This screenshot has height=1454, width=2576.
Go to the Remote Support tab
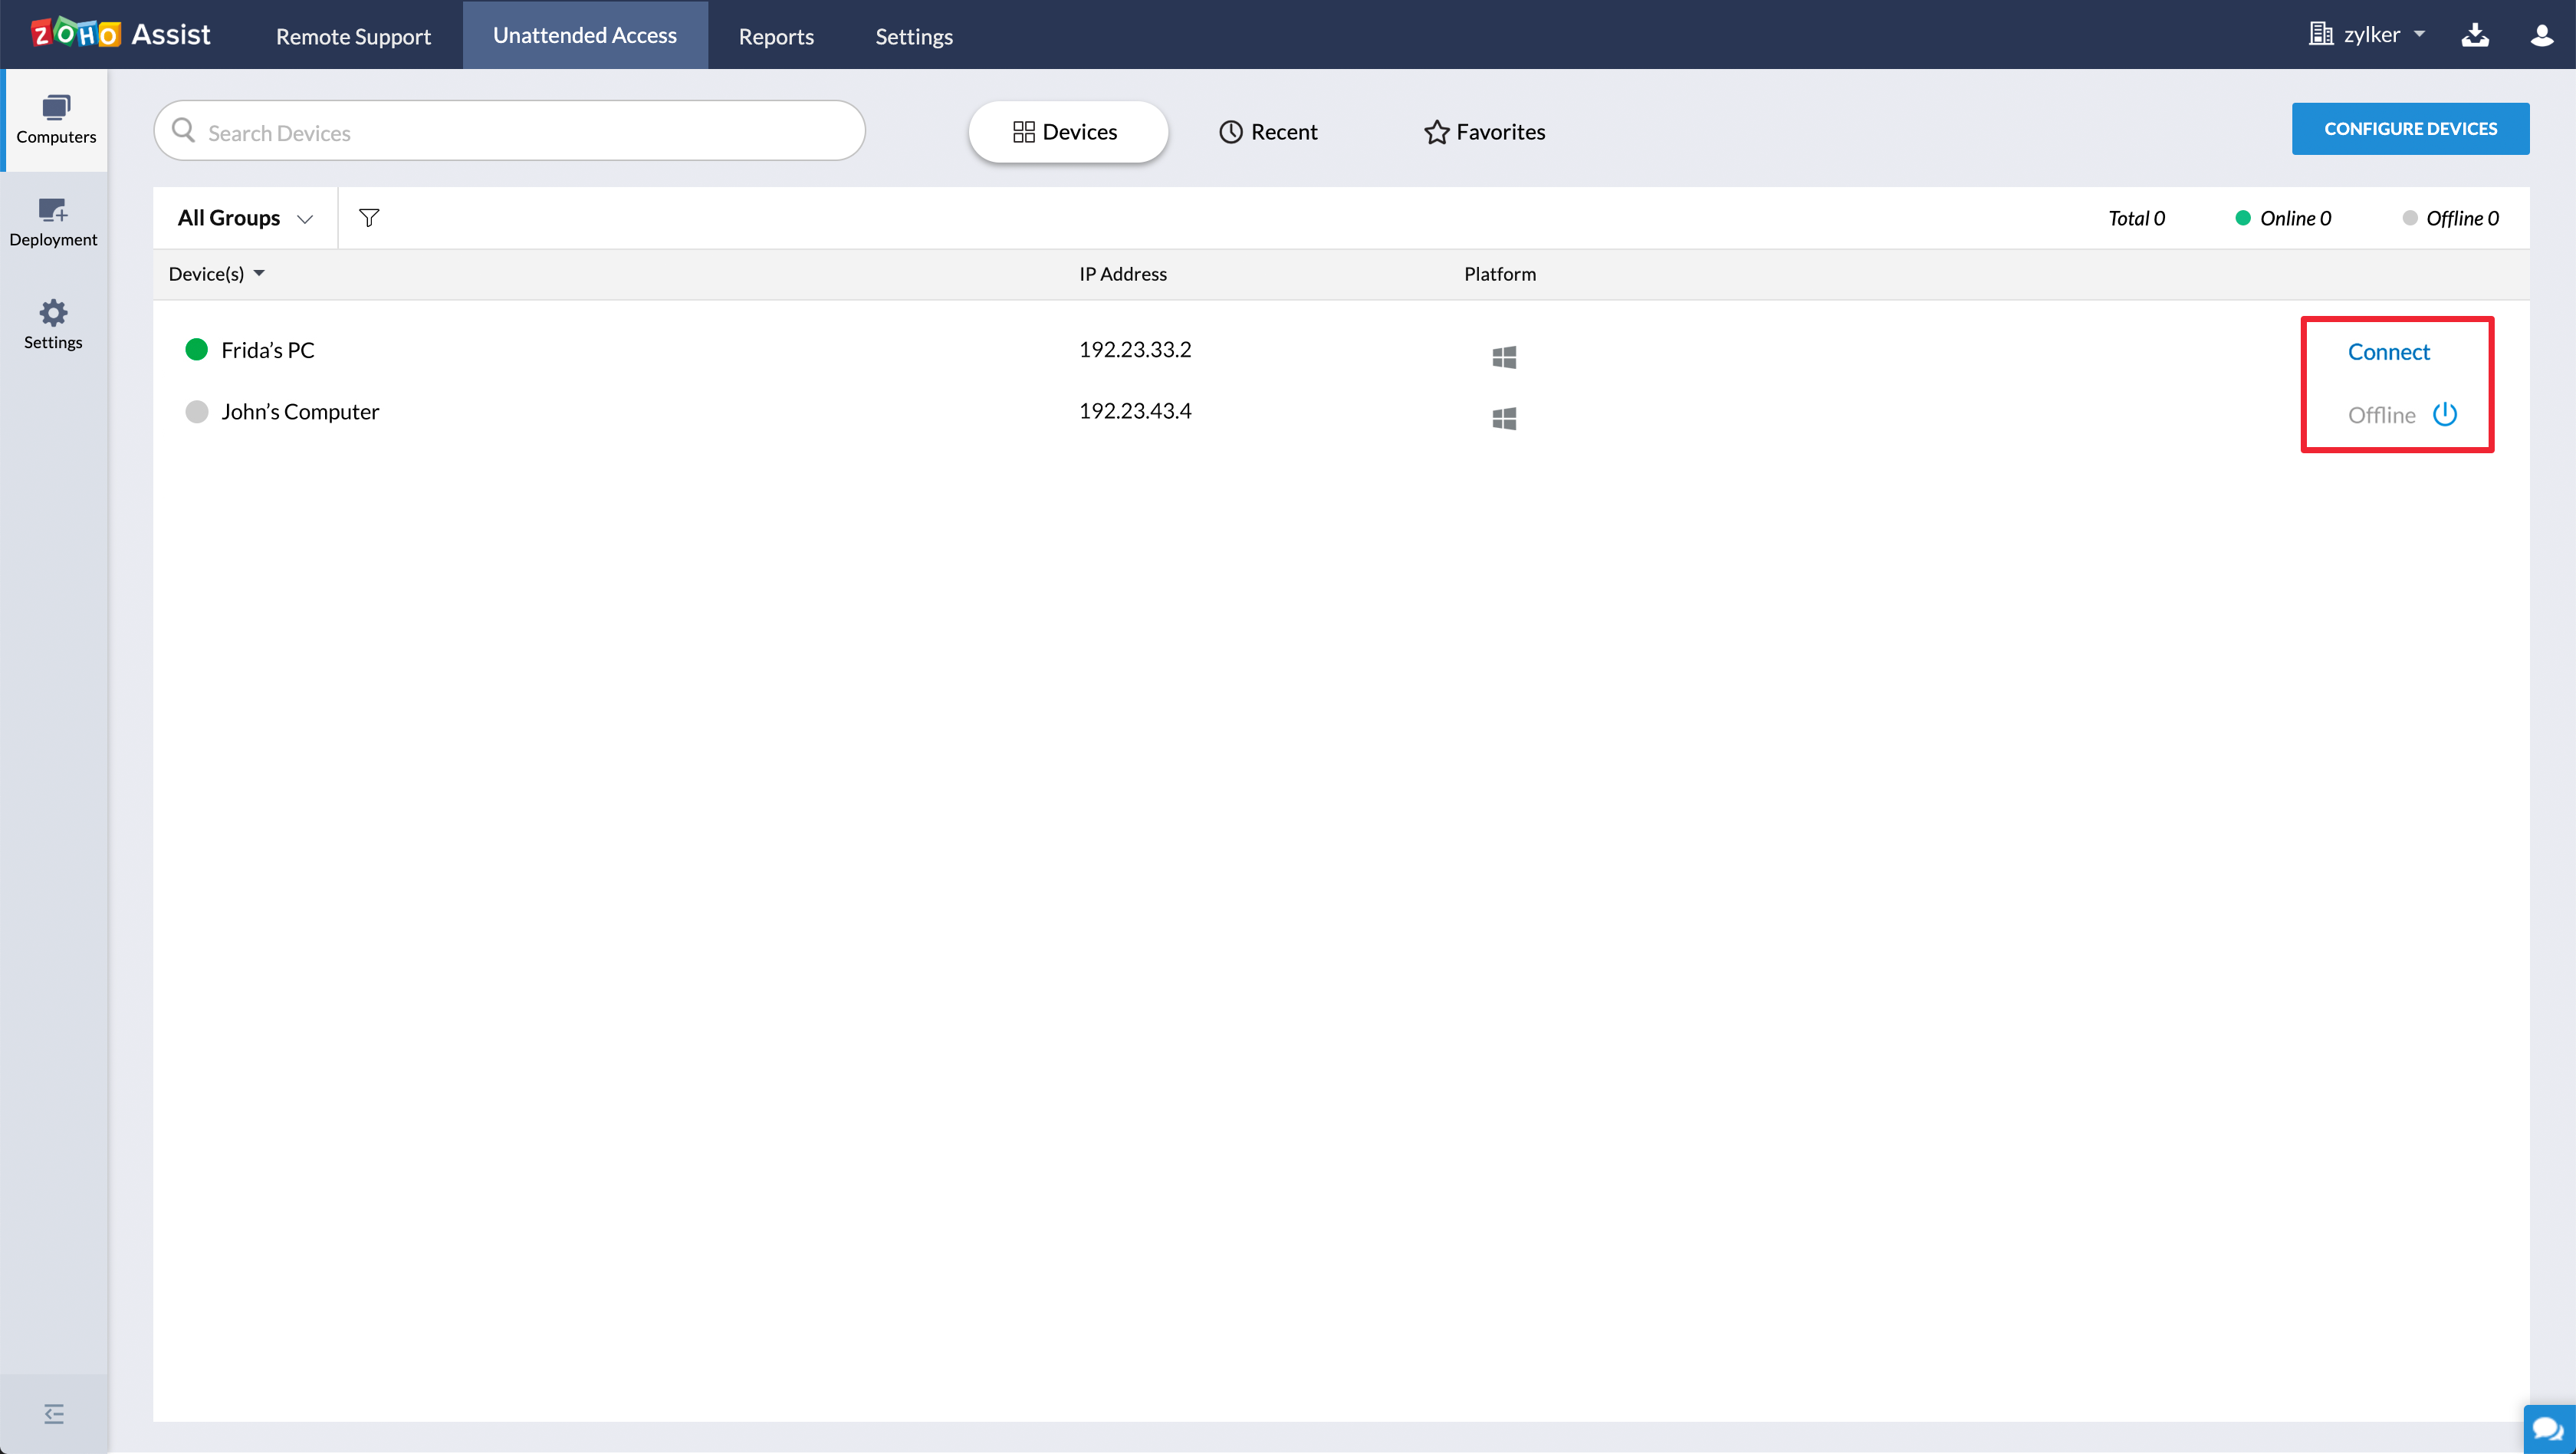tap(353, 36)
